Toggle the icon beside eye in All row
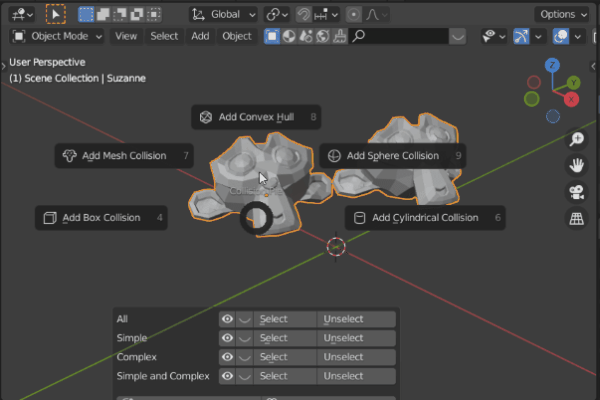 click(x=245, y=319)
